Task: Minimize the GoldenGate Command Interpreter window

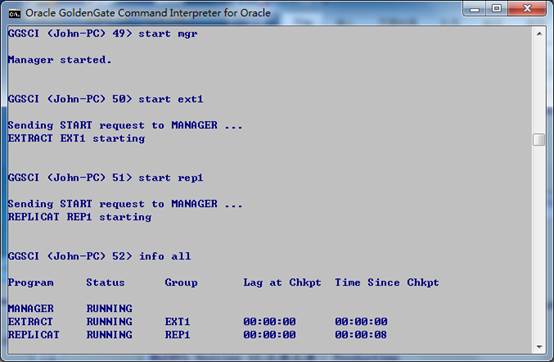Action: [475, 8]
